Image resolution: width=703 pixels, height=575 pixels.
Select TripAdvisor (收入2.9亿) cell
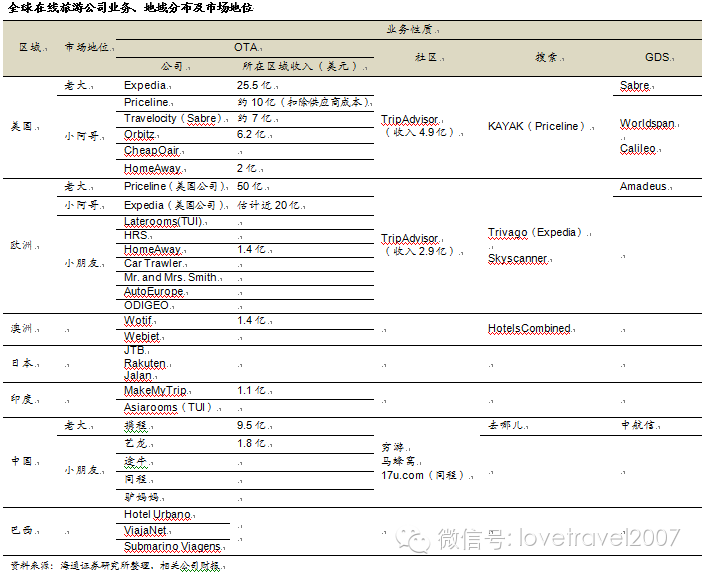418,244
